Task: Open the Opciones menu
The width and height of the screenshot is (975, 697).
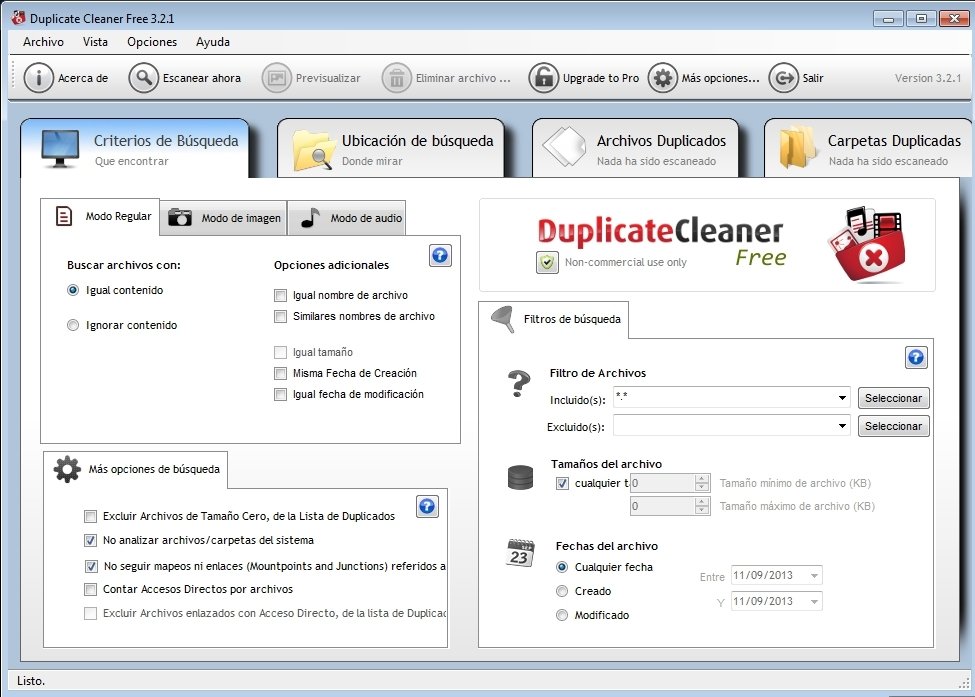Action: click(x=152, y=42)
